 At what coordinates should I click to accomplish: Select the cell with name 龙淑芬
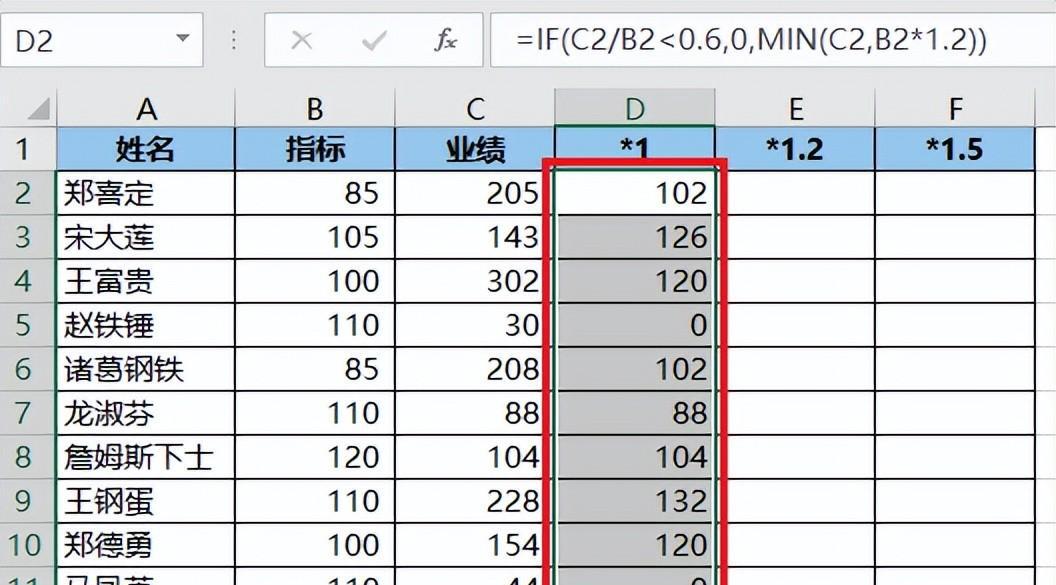146,413
